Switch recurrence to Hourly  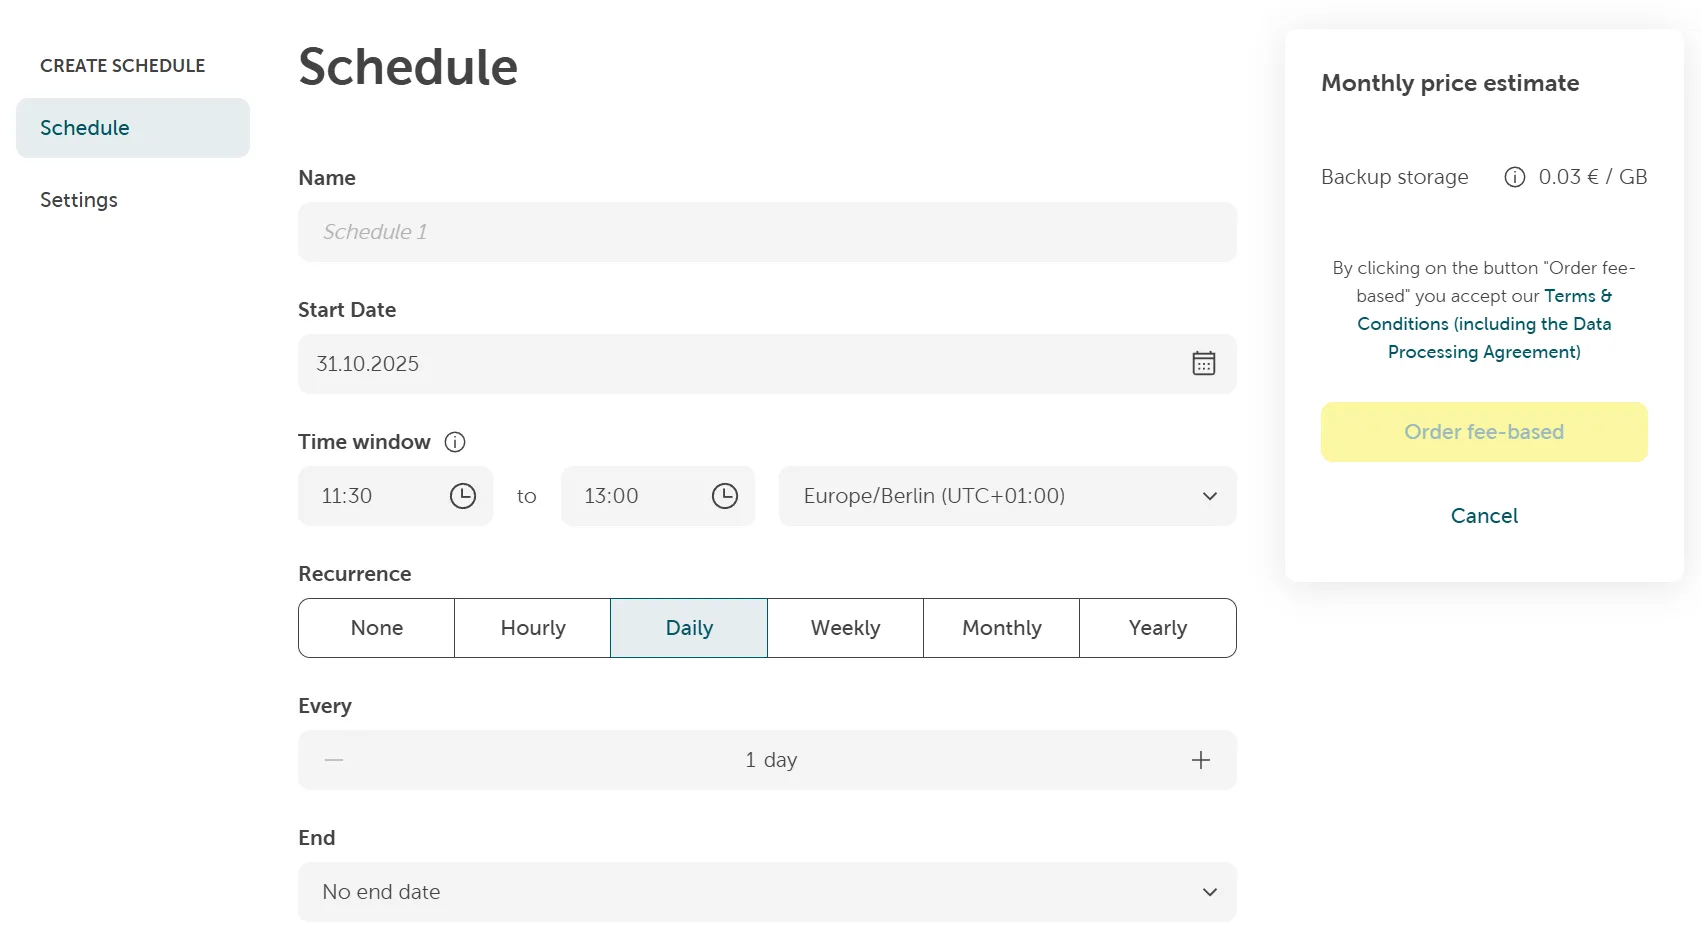pyautogui.click(x=532, y=628)
